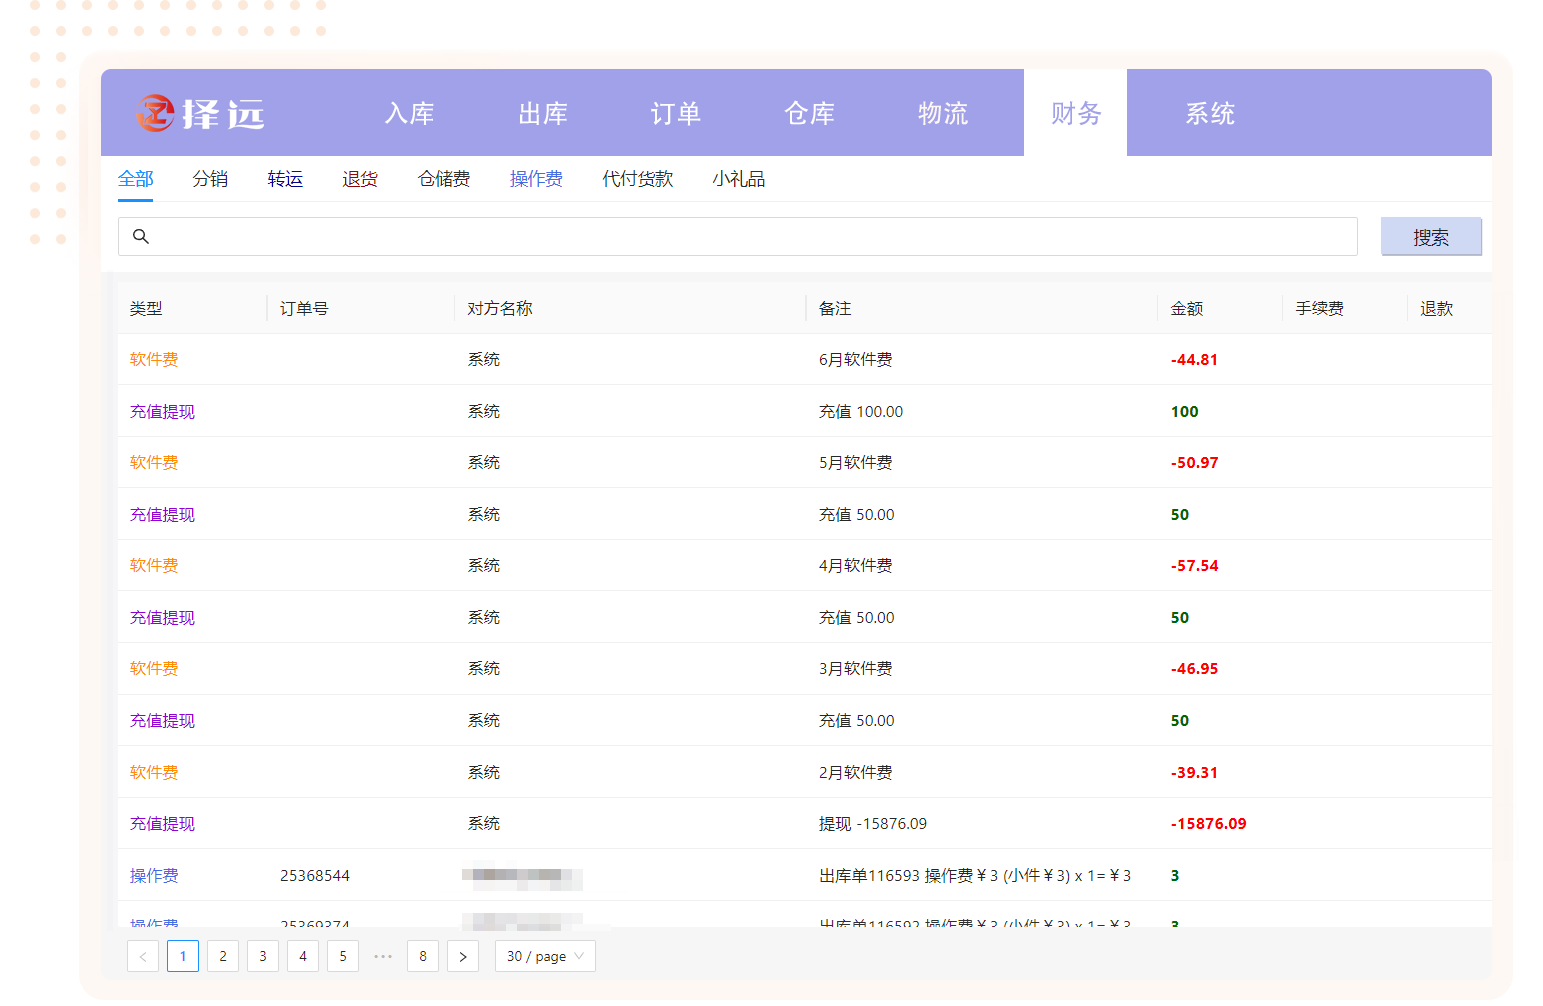
Task: Jump to page 8
Action: click(423, 956)
